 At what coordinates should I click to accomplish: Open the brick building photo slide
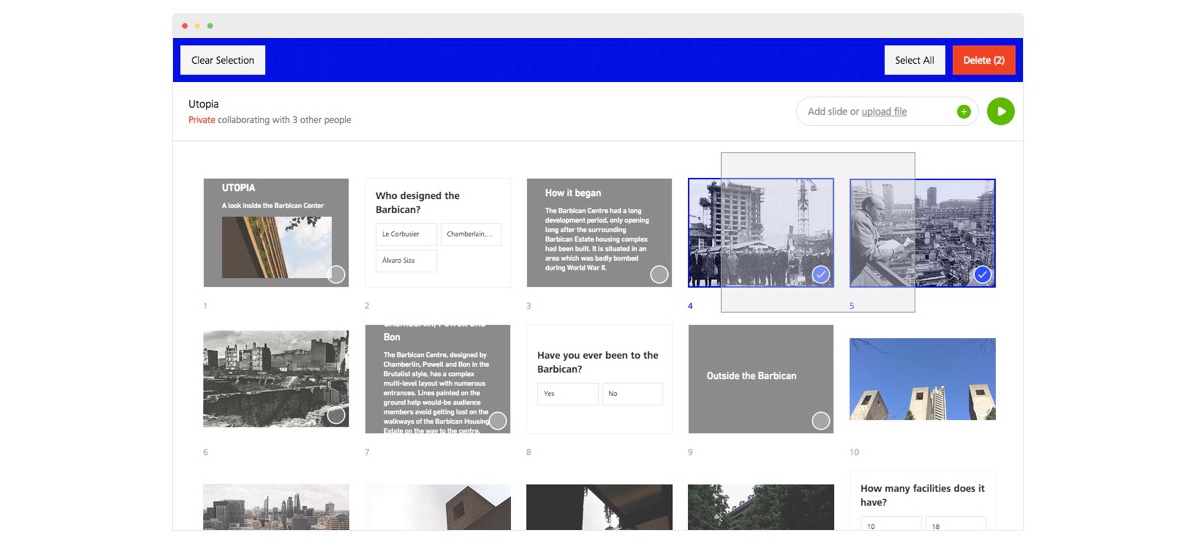click(438, 507)
